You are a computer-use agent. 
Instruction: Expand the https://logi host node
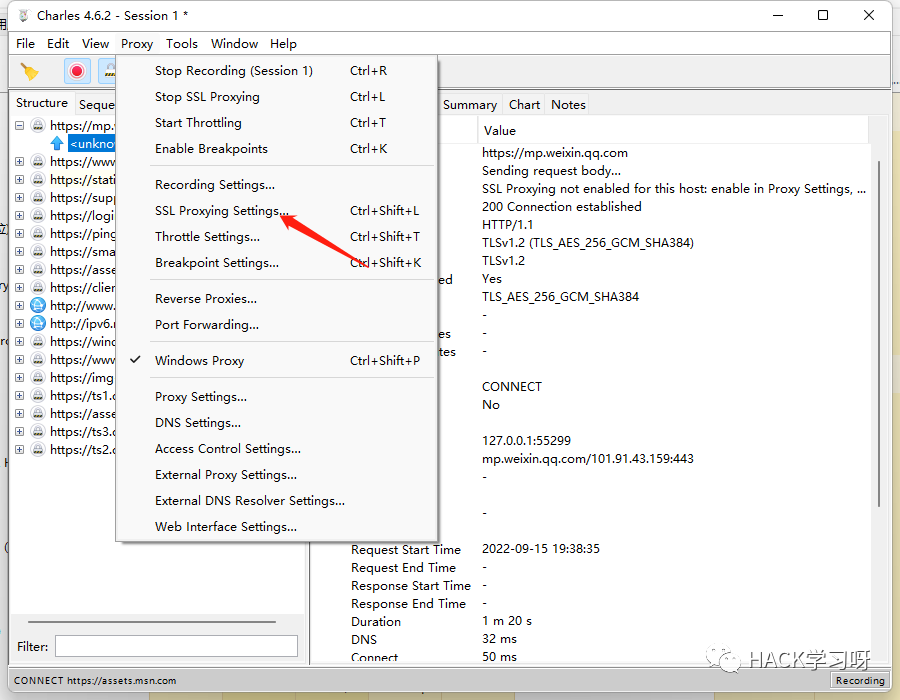(20, 215)
